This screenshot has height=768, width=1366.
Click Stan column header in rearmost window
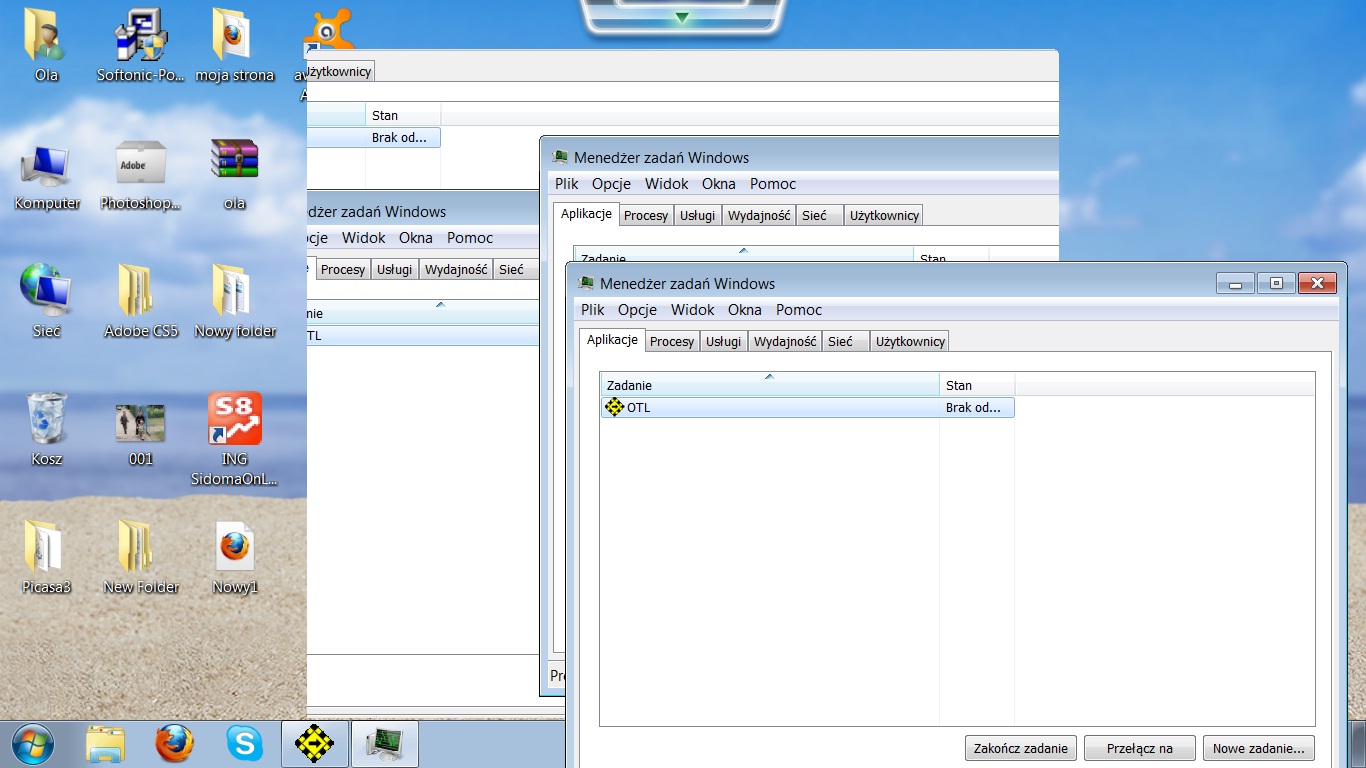(x=403, y=115)
